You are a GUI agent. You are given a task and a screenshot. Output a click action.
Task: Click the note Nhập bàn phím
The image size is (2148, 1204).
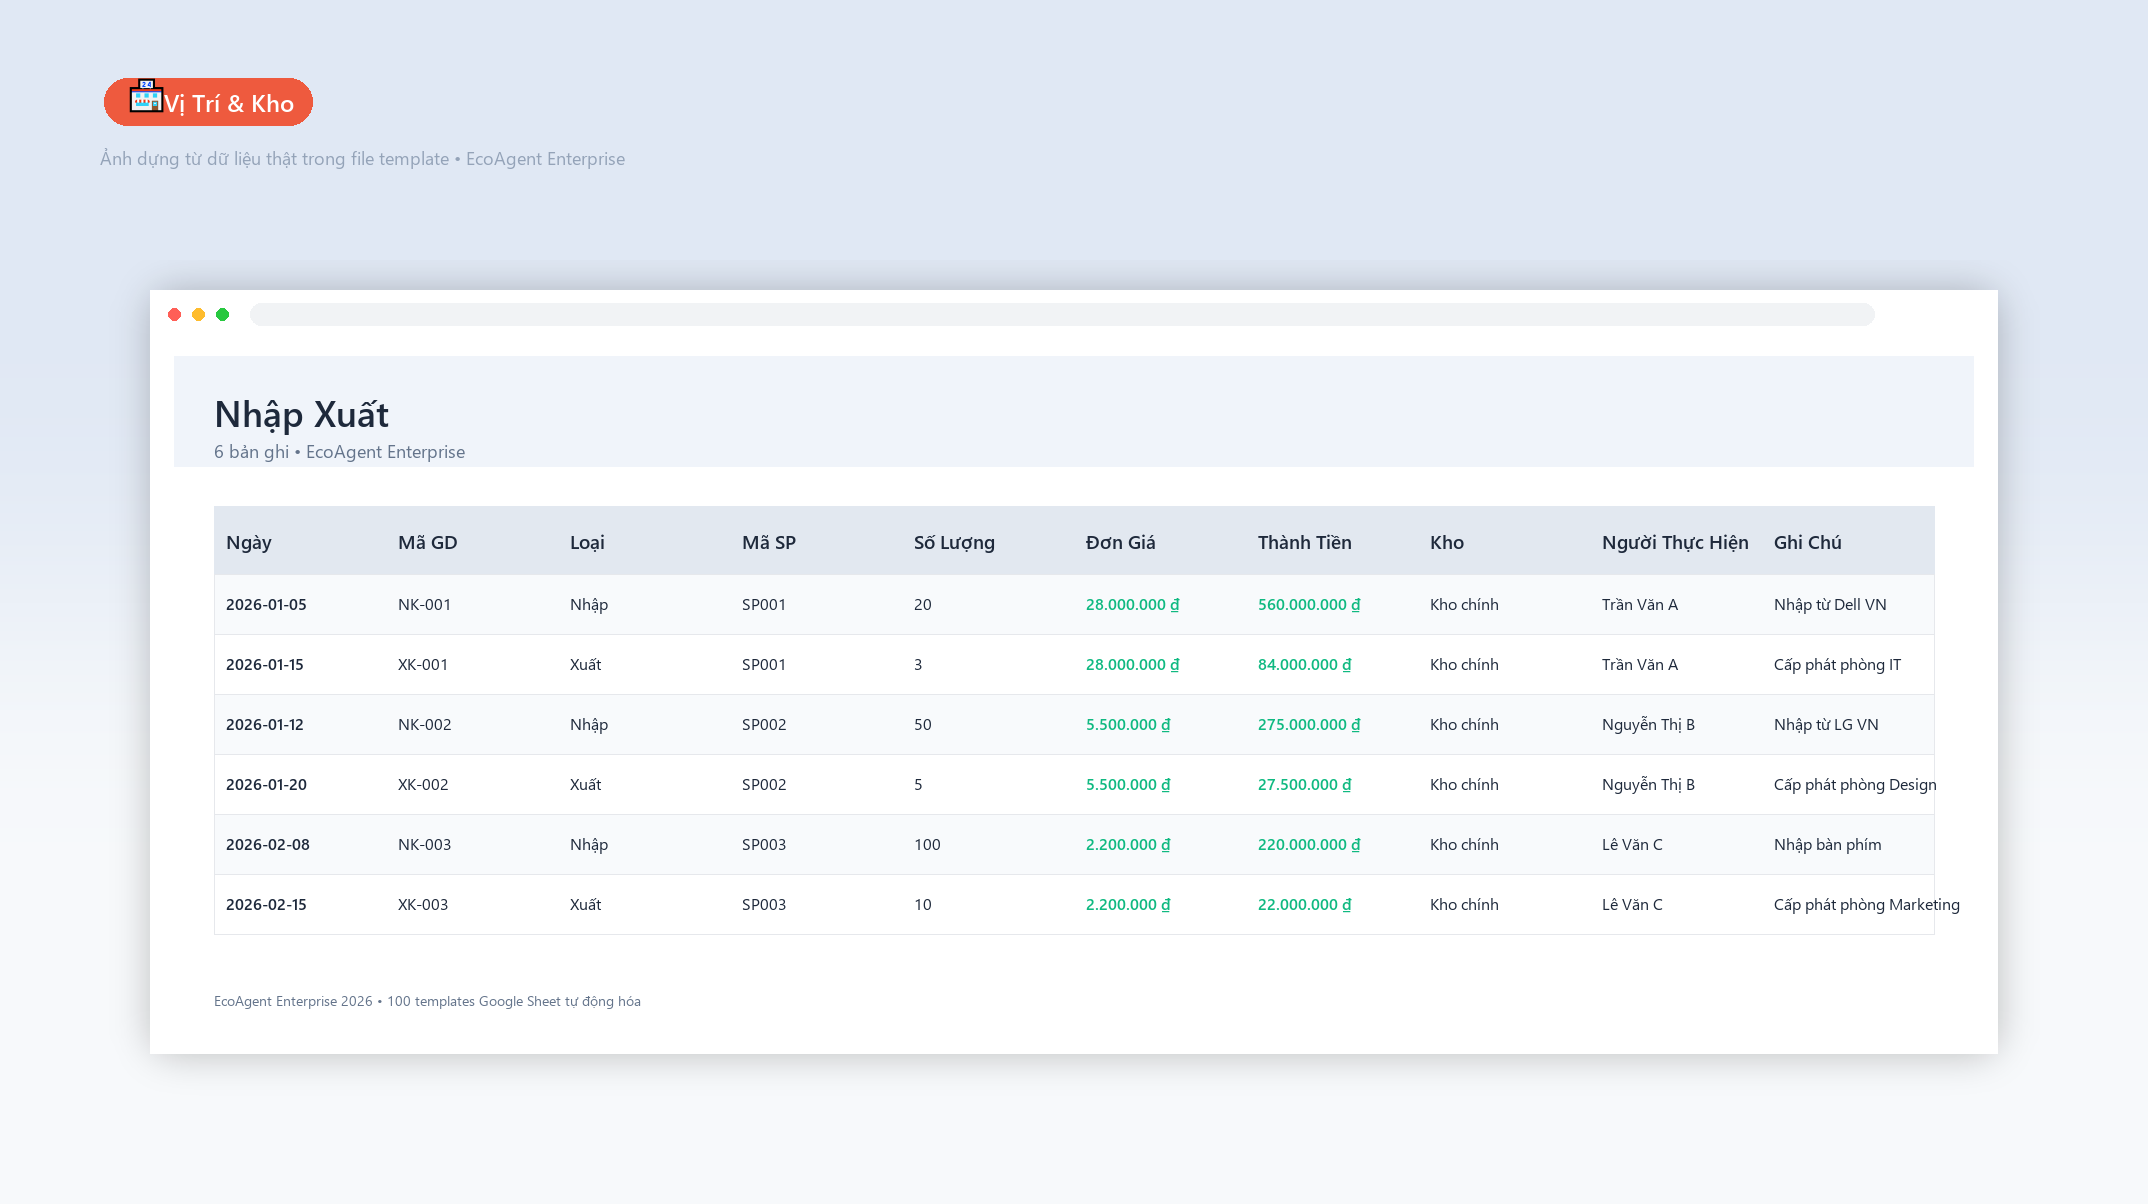(x=1828, y=845)
